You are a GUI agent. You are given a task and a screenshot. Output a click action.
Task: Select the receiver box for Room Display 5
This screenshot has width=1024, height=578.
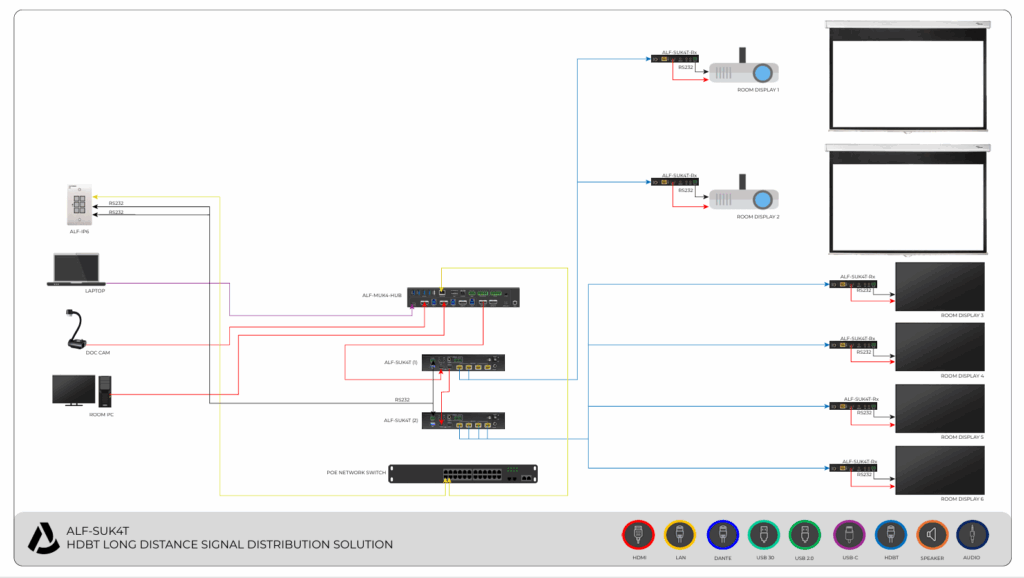pos(853,406)
